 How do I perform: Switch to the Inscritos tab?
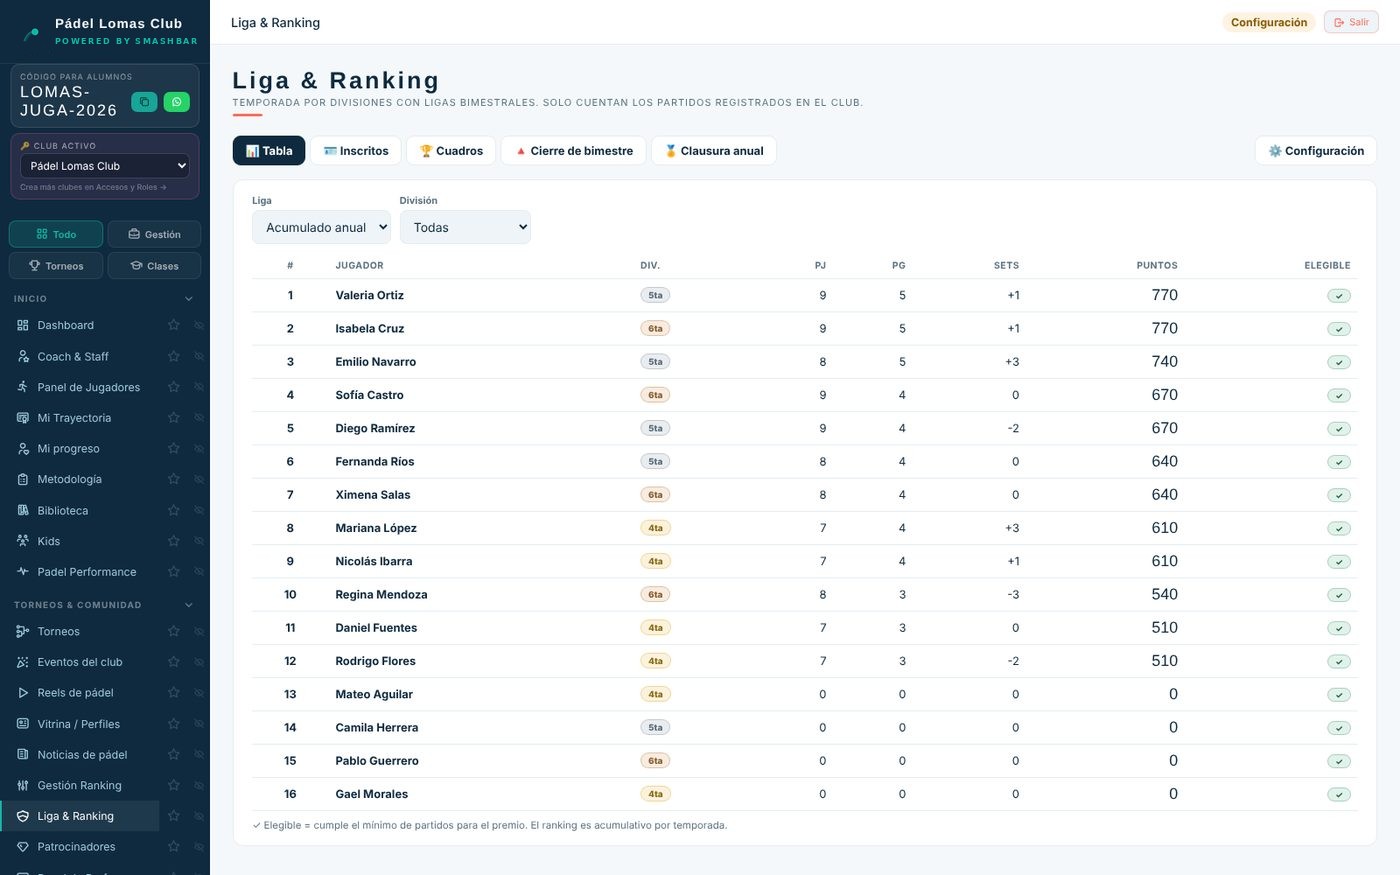pyautogui.click(x=356, y=151)
